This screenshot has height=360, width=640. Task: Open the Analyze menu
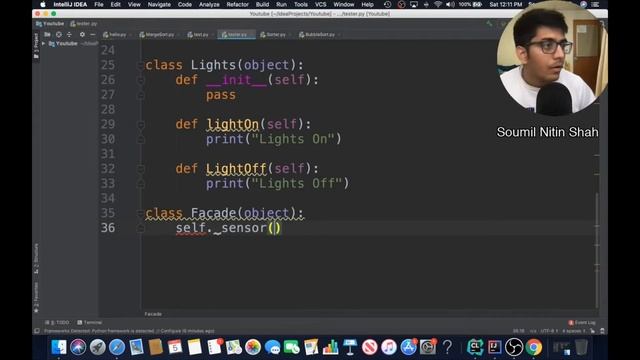point(209,4)
